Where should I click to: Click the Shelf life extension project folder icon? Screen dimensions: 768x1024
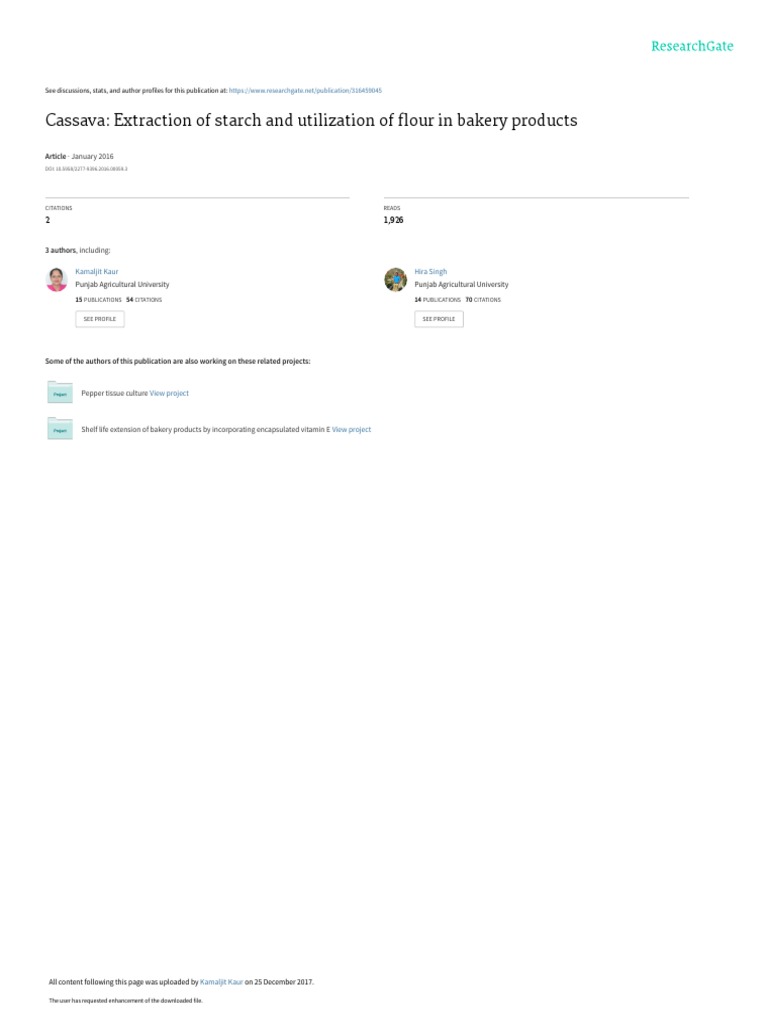(60, 429)
